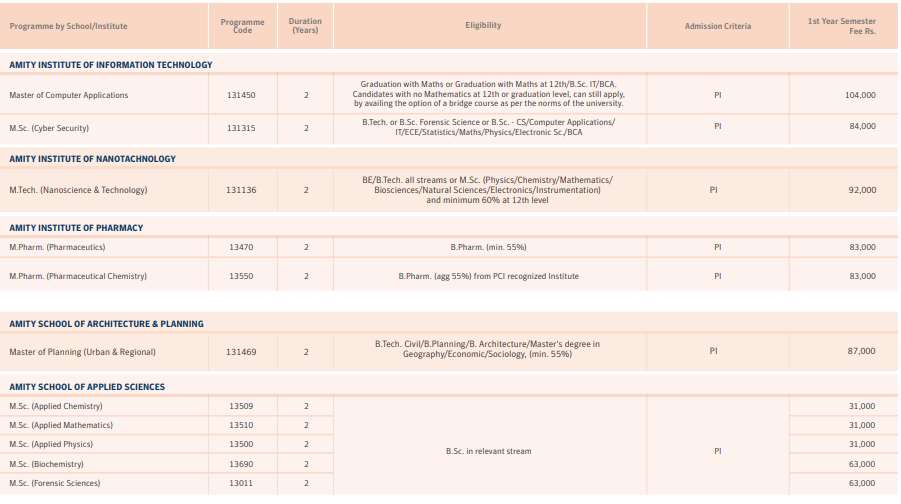Image resolution: width=901 pixels, height=504 pixels.
Task: Select the duration value for M.Sc. (Biochemistry)
Action: pyautogui.click(x=306, y=464)
